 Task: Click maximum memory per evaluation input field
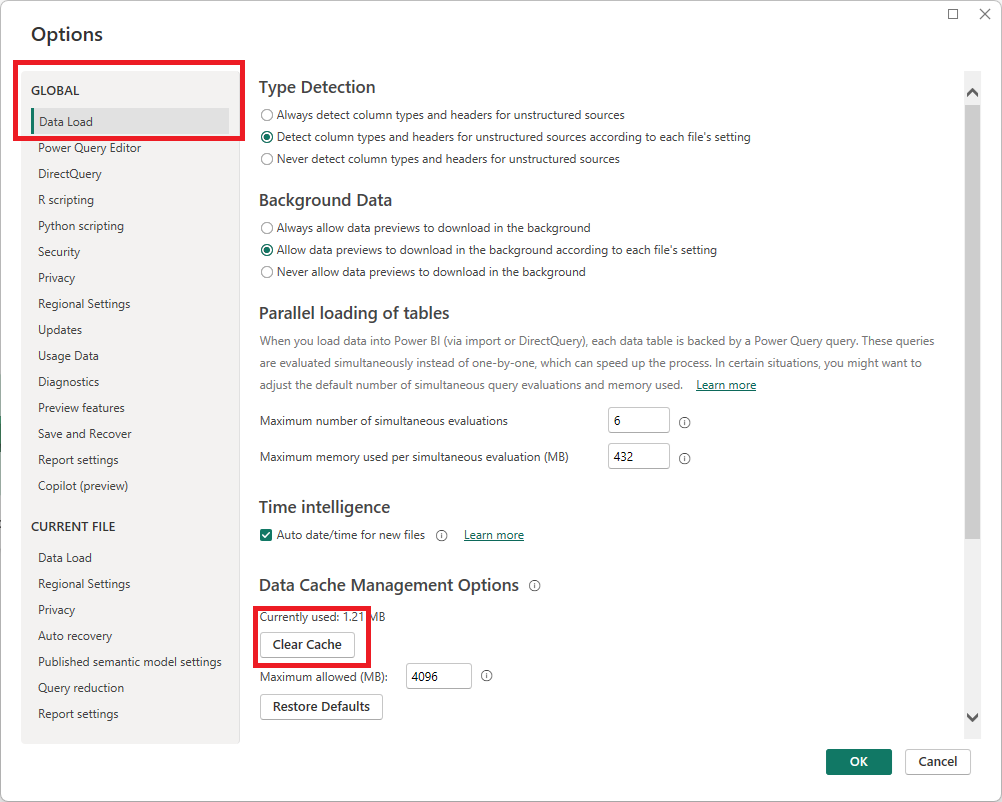click(638, 456)
